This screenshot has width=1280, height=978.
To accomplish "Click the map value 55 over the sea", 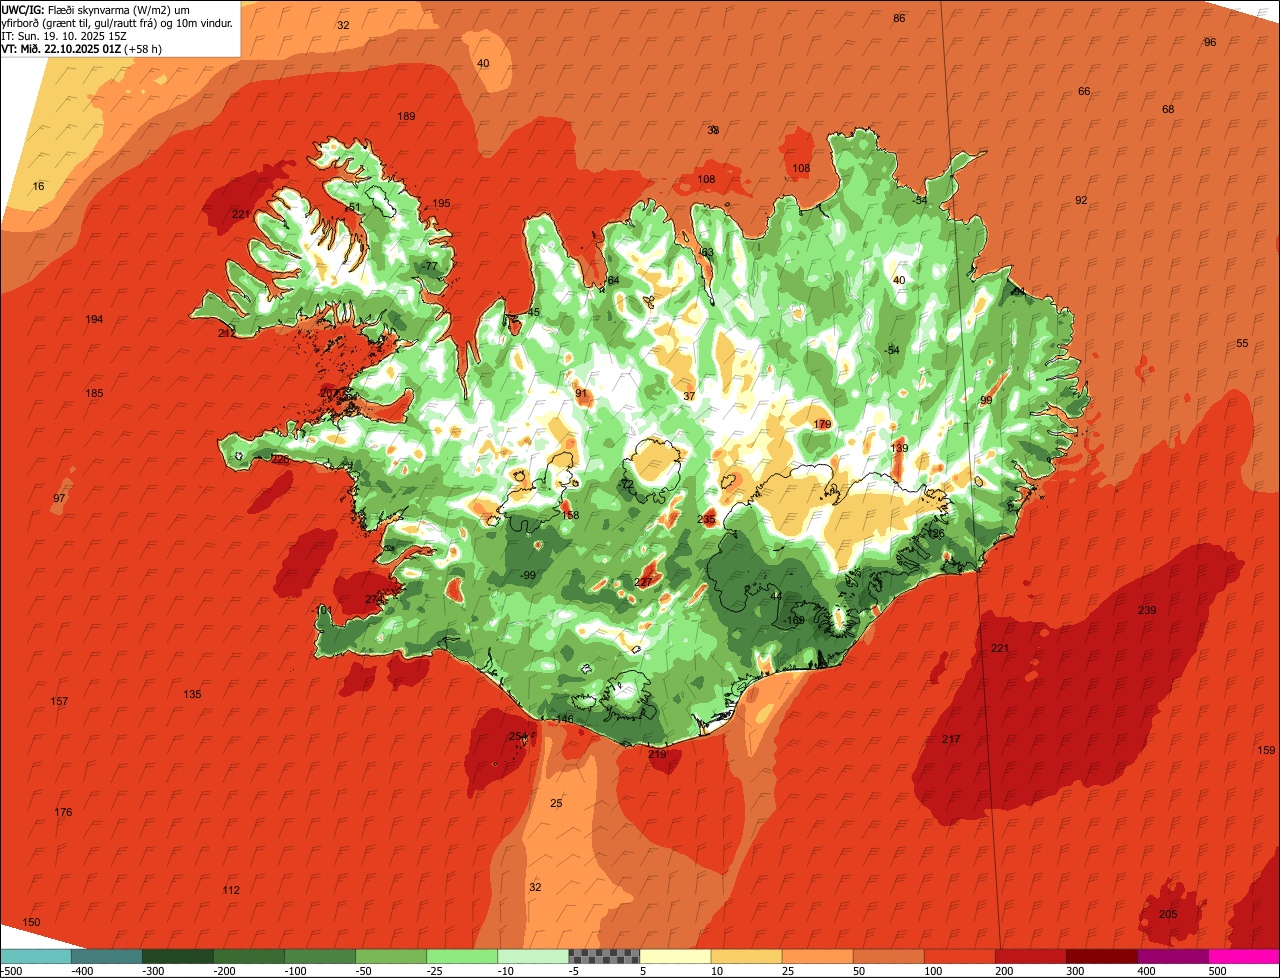I will coord(1242,343).
